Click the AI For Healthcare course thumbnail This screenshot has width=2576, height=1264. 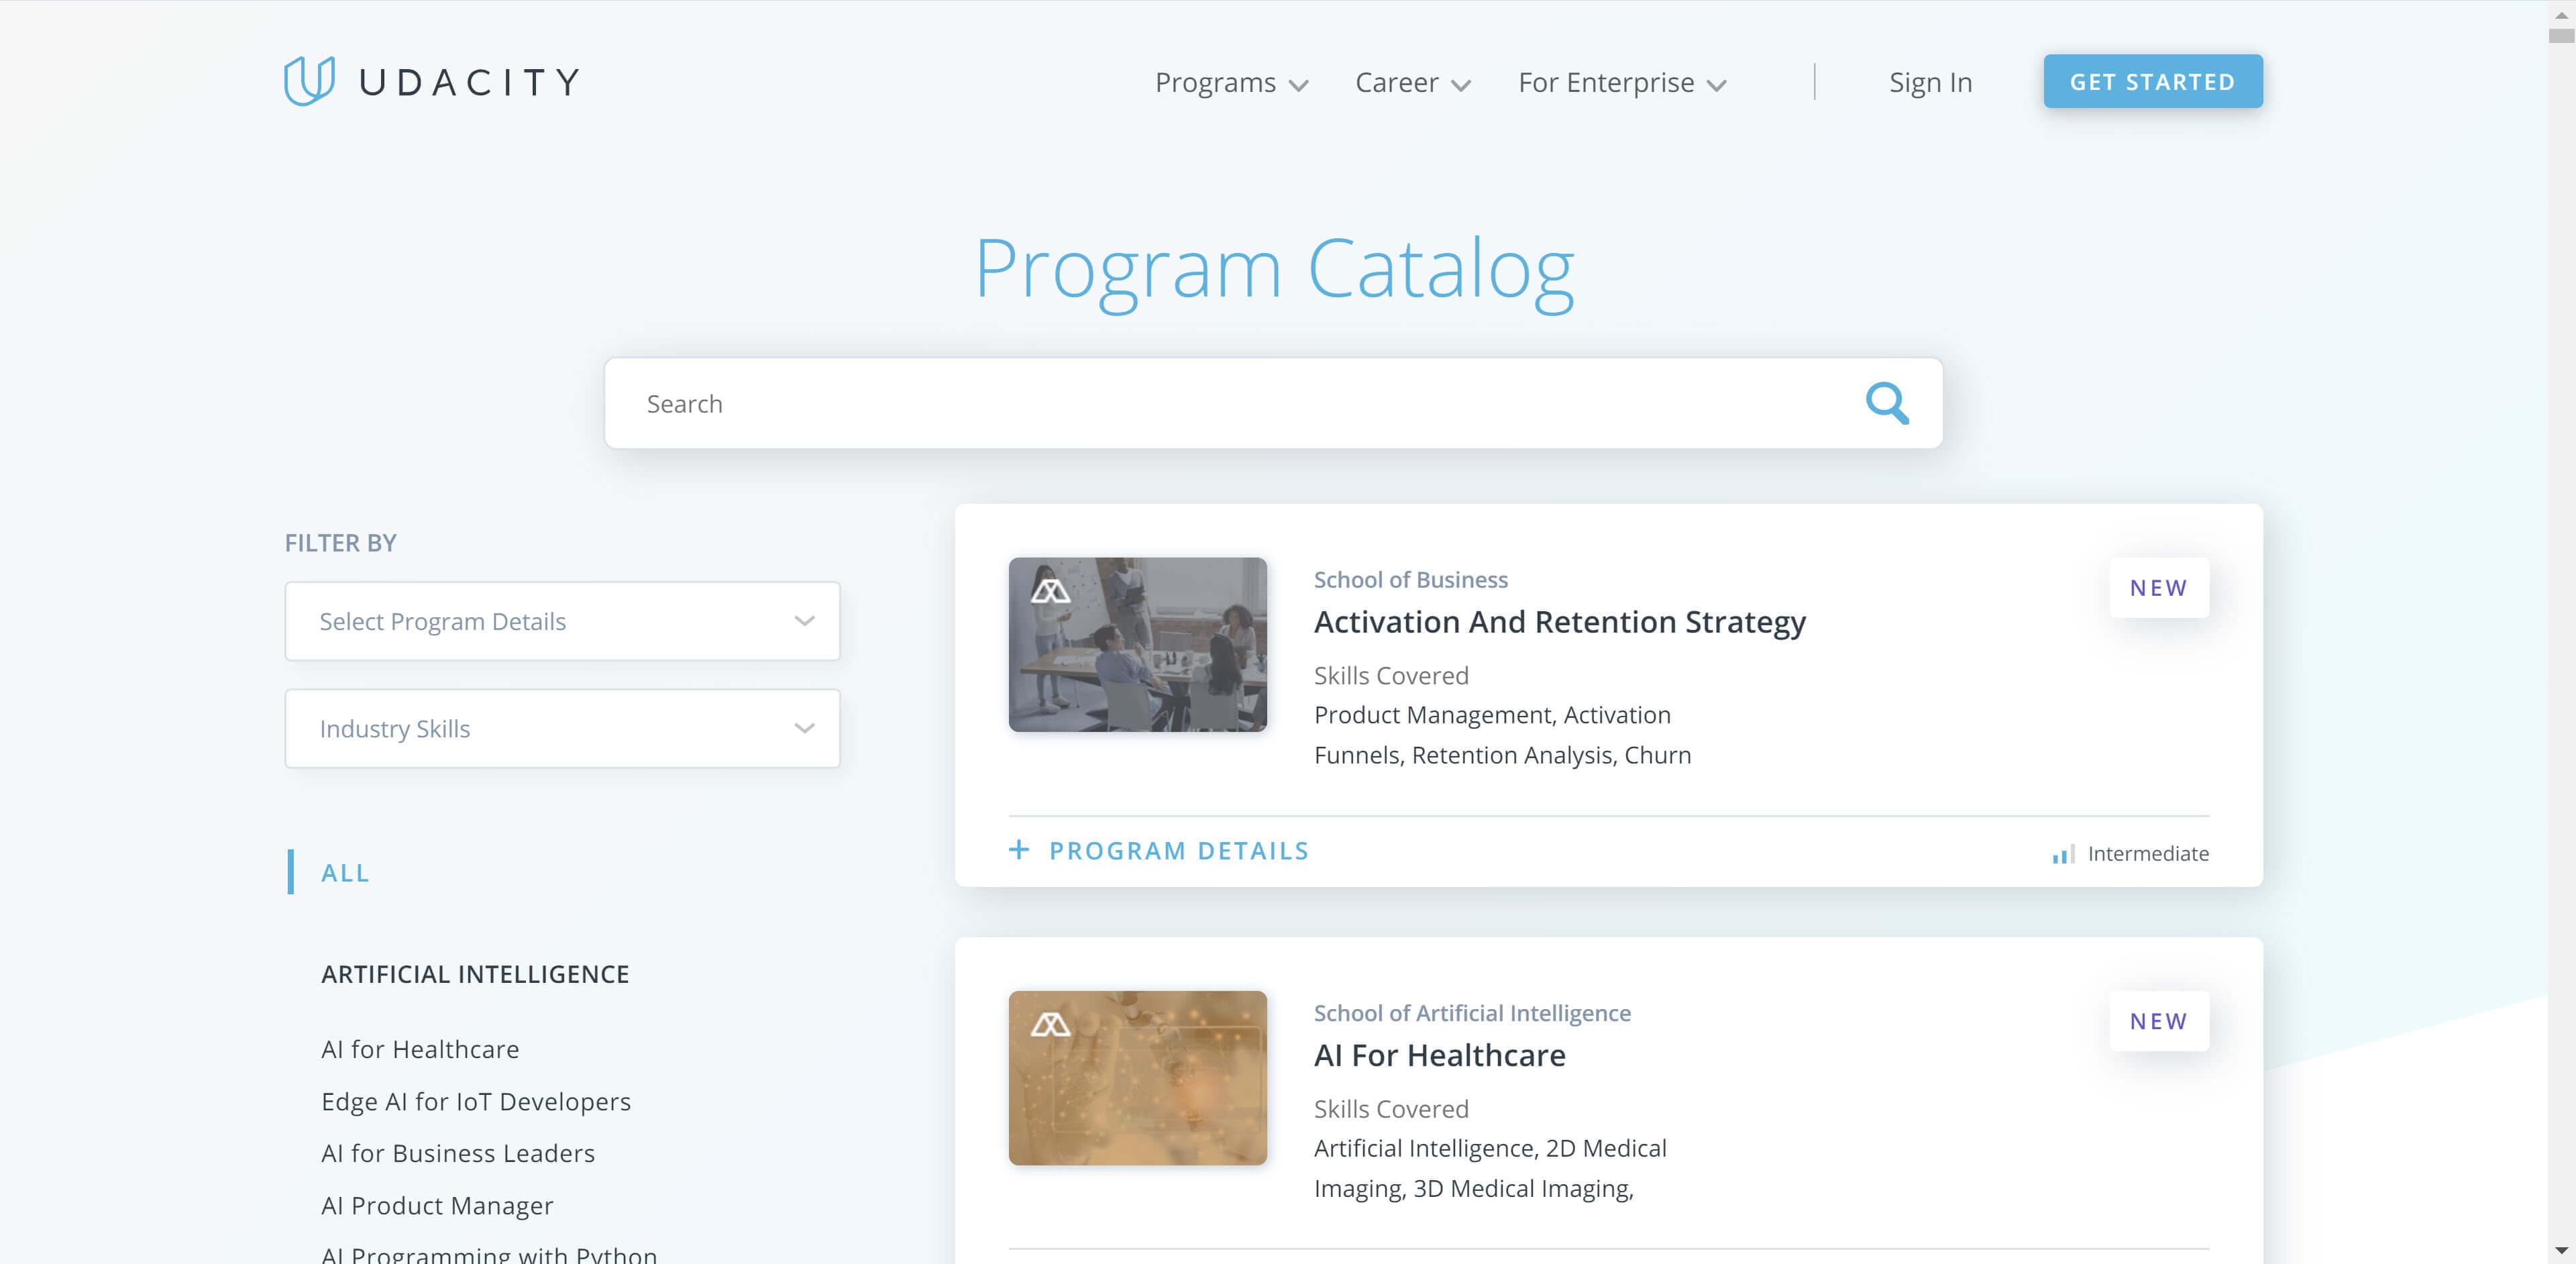tap(1138, 1078)
